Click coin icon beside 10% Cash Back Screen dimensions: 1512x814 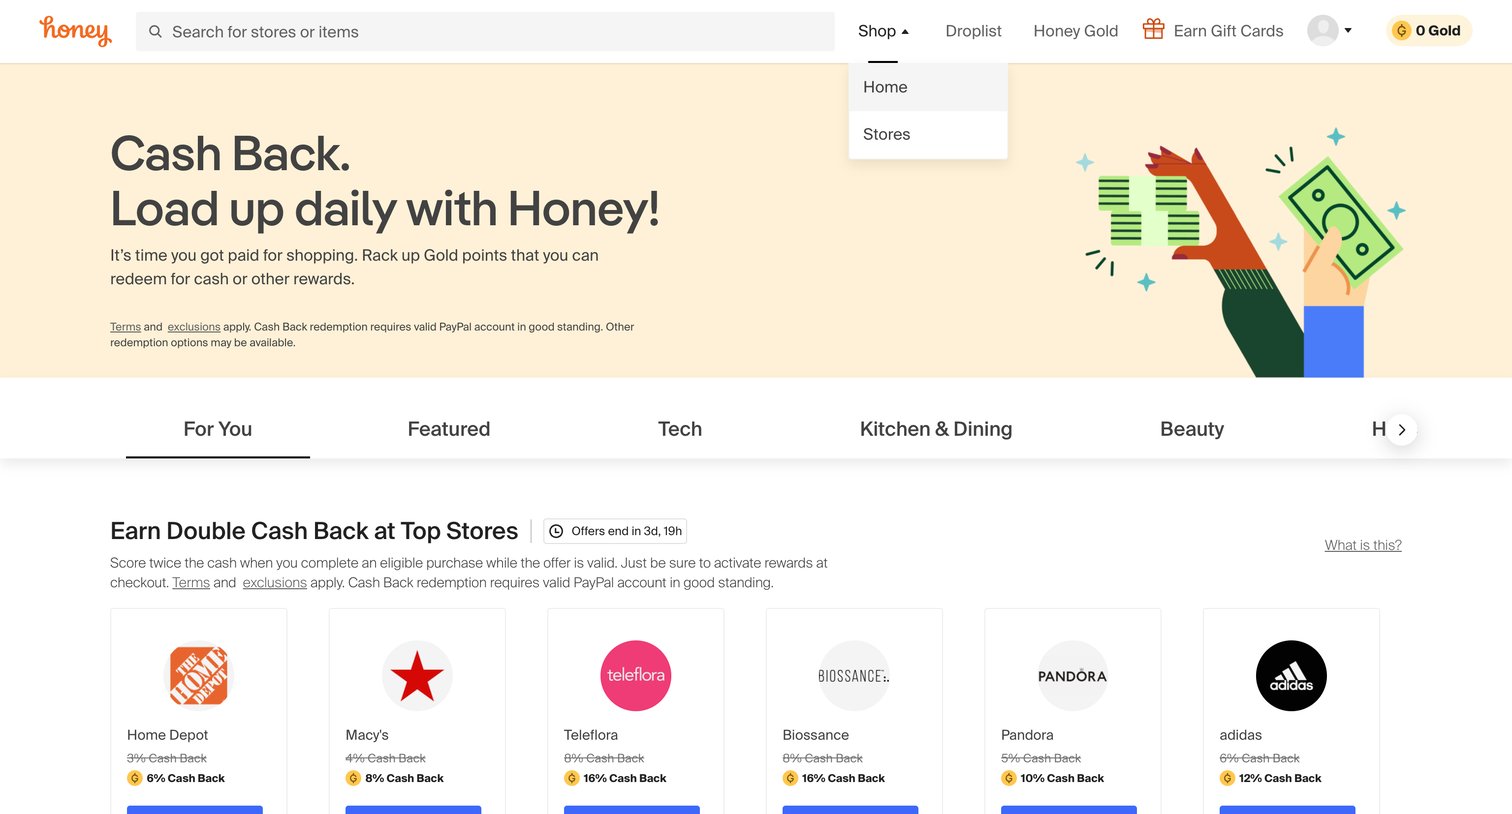point(1009,778)
